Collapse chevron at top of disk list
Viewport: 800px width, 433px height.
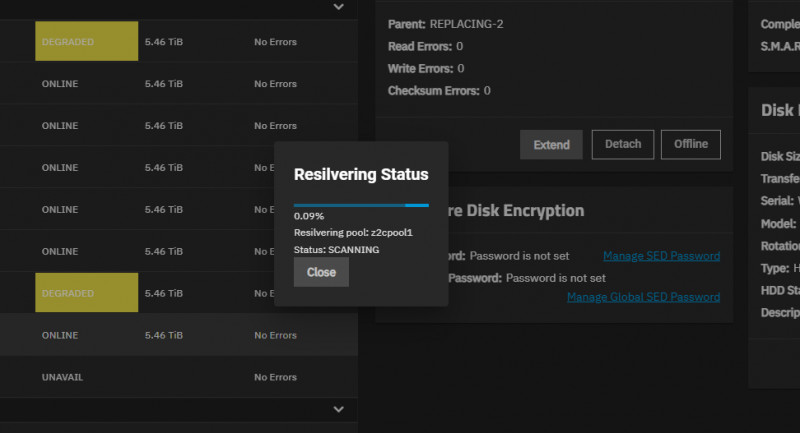pyautogui.click(x=338, y=7)
